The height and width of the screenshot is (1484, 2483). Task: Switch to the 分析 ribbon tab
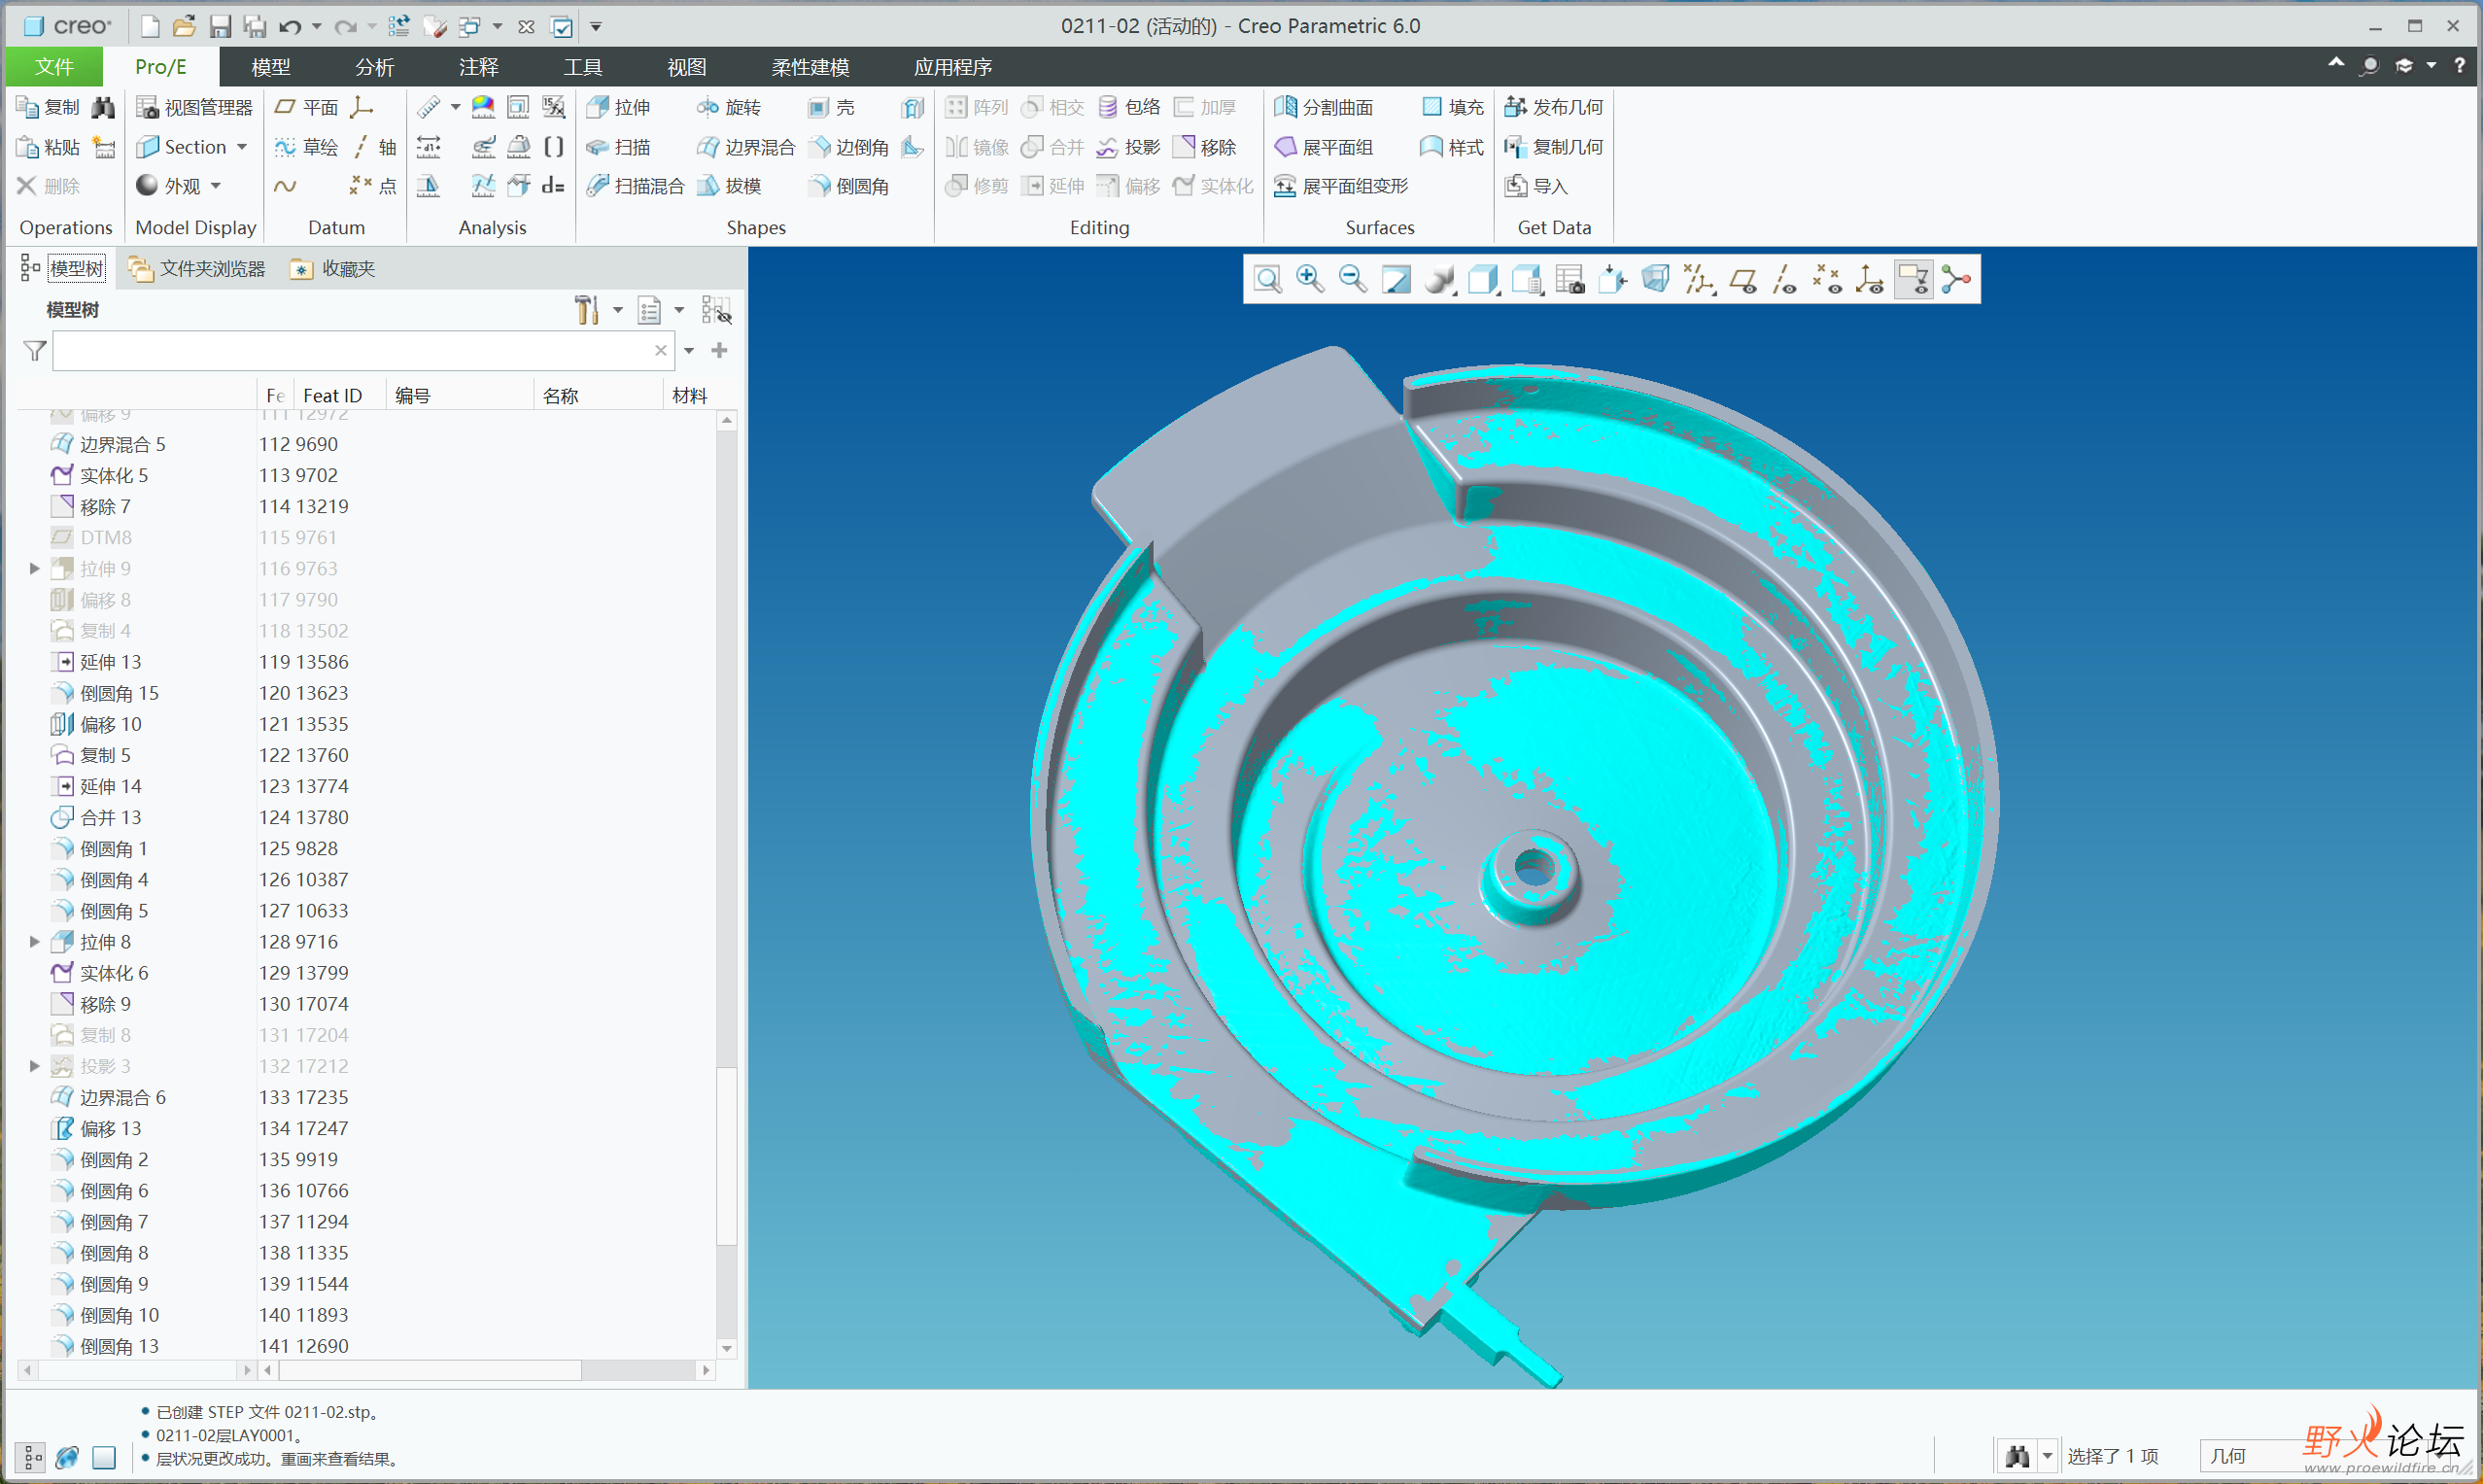tap(374, 67)
